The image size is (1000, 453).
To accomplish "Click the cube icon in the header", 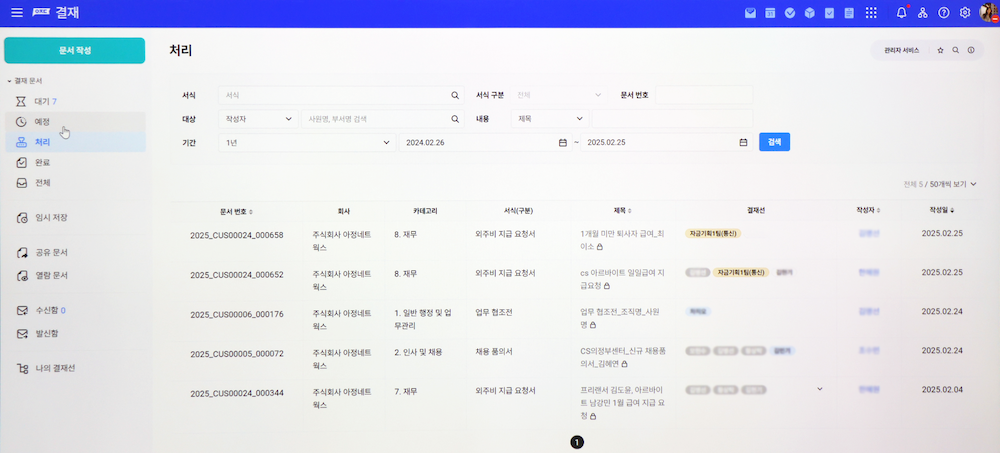I will point(809,13).
